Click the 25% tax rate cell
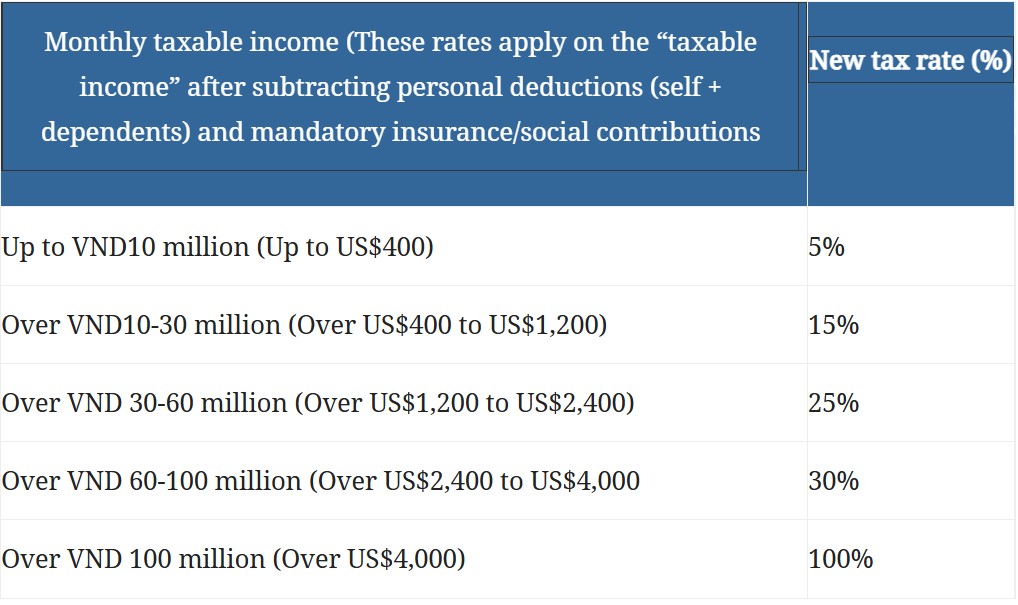 [833, 403]
